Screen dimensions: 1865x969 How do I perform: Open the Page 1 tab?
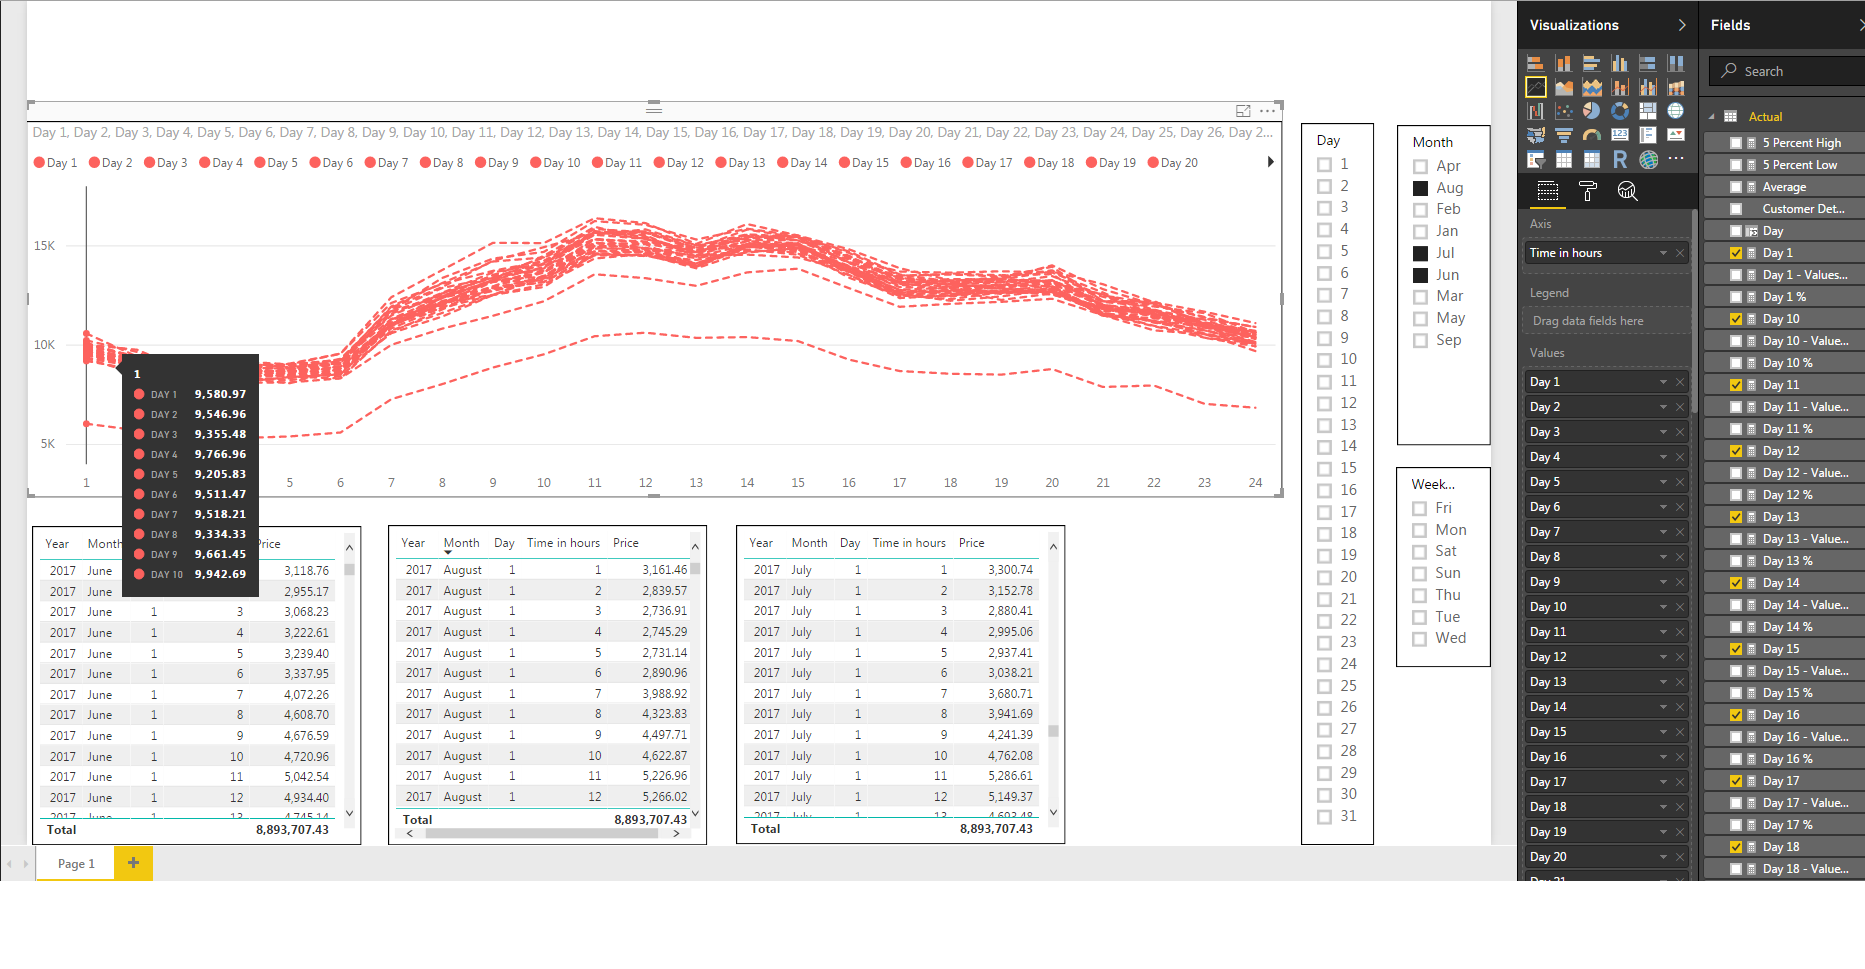tap(76, 863)
